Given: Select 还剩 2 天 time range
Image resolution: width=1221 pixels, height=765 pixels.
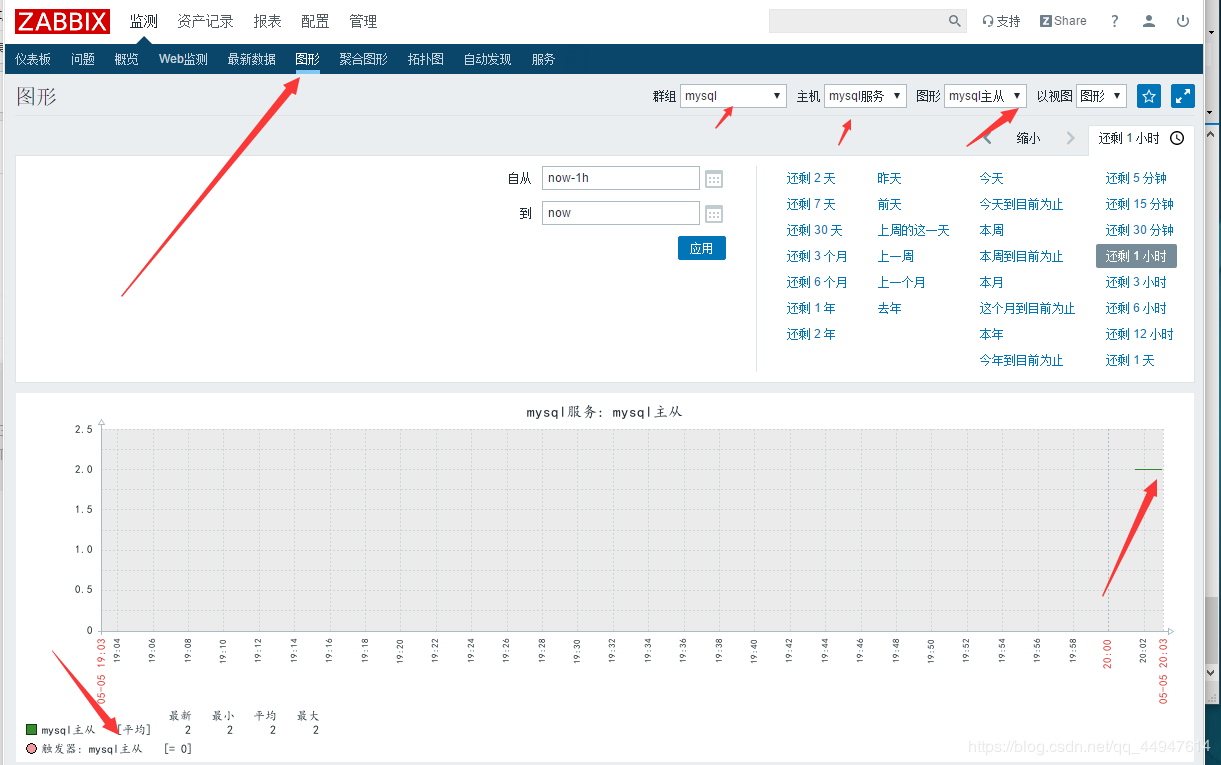Looking at the screenshot, I should pyautogui.click(x=811, y=178).
